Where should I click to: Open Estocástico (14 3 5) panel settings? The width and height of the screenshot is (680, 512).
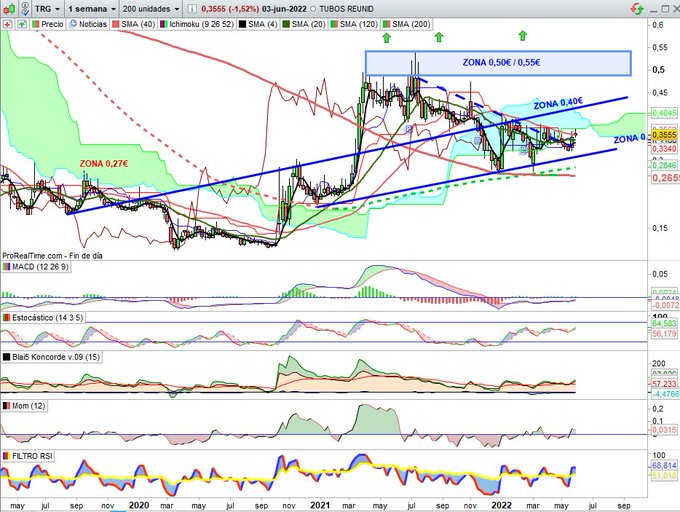43,317
